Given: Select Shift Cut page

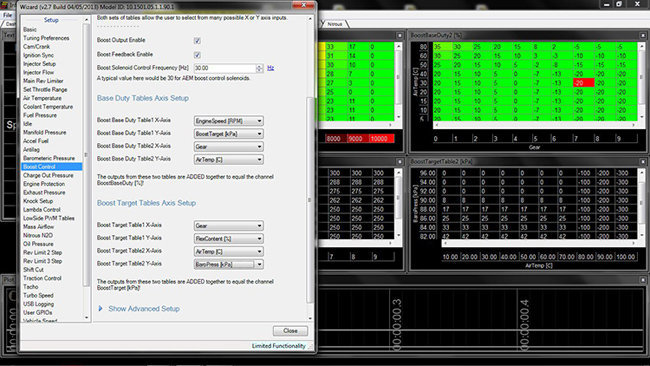Looking at the screenshot, I should [x=33, y=270].
